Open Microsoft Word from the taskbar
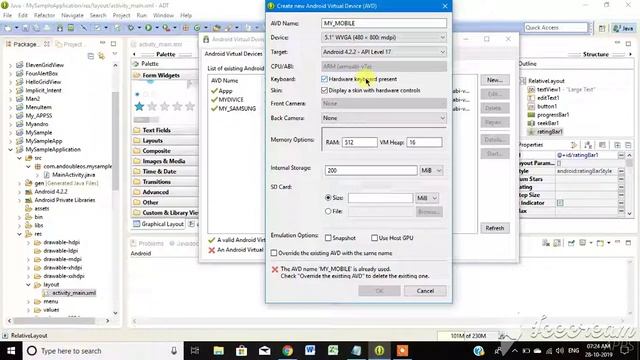The image size is (640, 360). point(310,351)
